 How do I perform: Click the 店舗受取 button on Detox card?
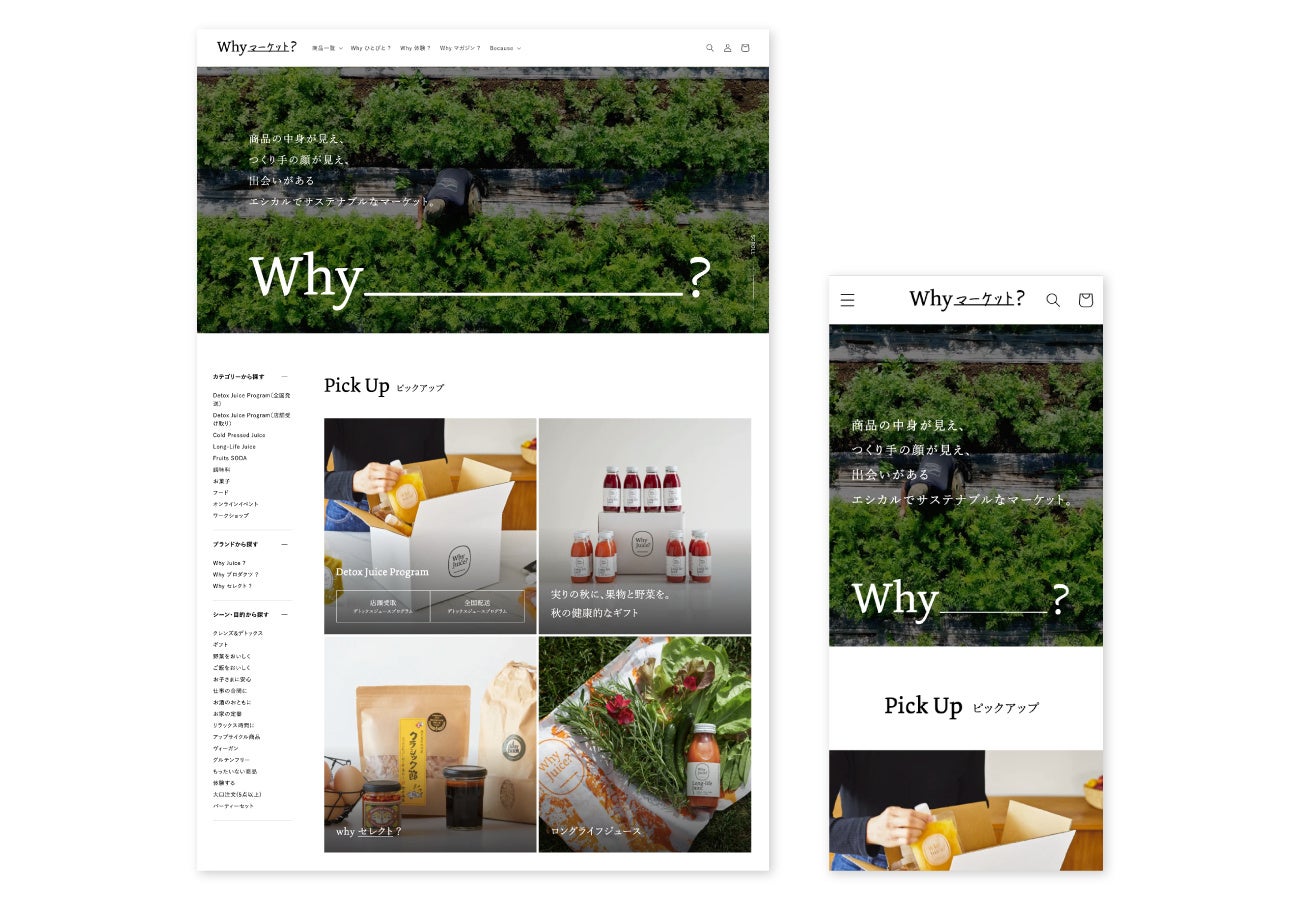coord(383,606)
